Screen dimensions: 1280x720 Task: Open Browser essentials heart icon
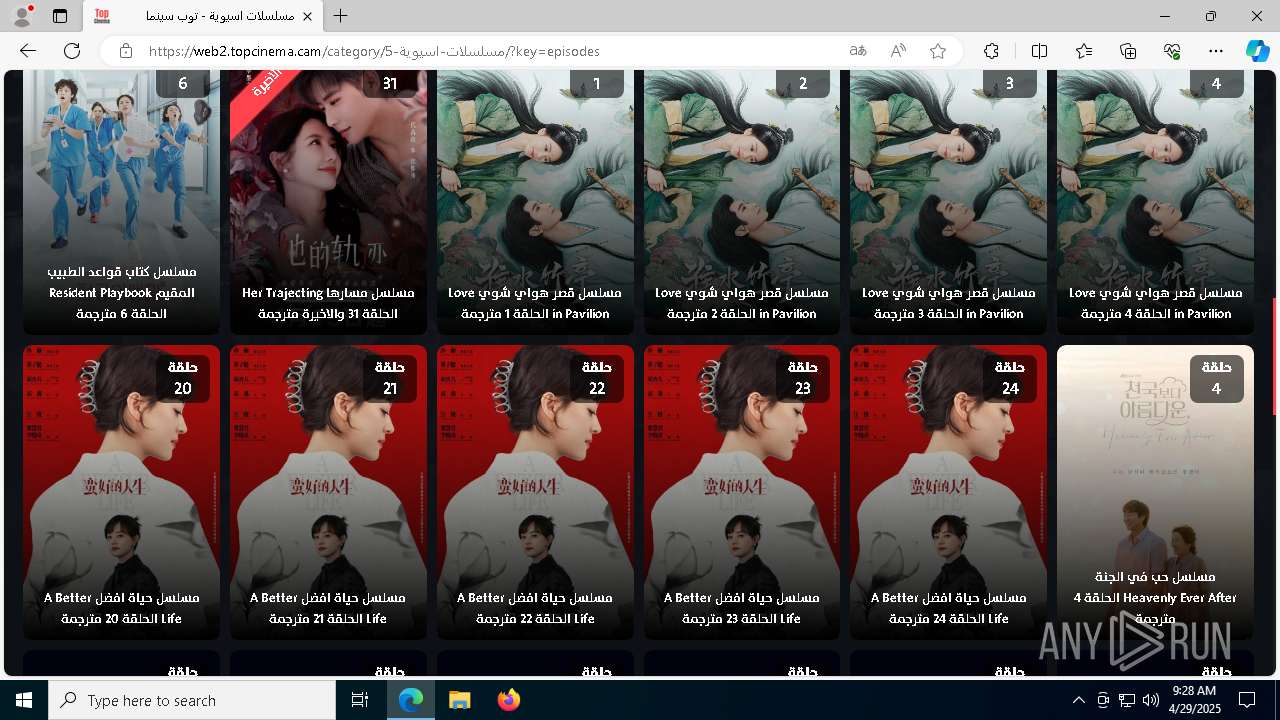[1172, 51]
